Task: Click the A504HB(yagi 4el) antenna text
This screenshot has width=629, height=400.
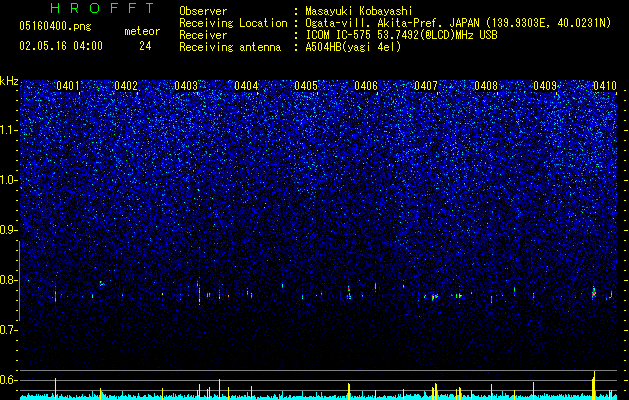Action: coord(353,47)
